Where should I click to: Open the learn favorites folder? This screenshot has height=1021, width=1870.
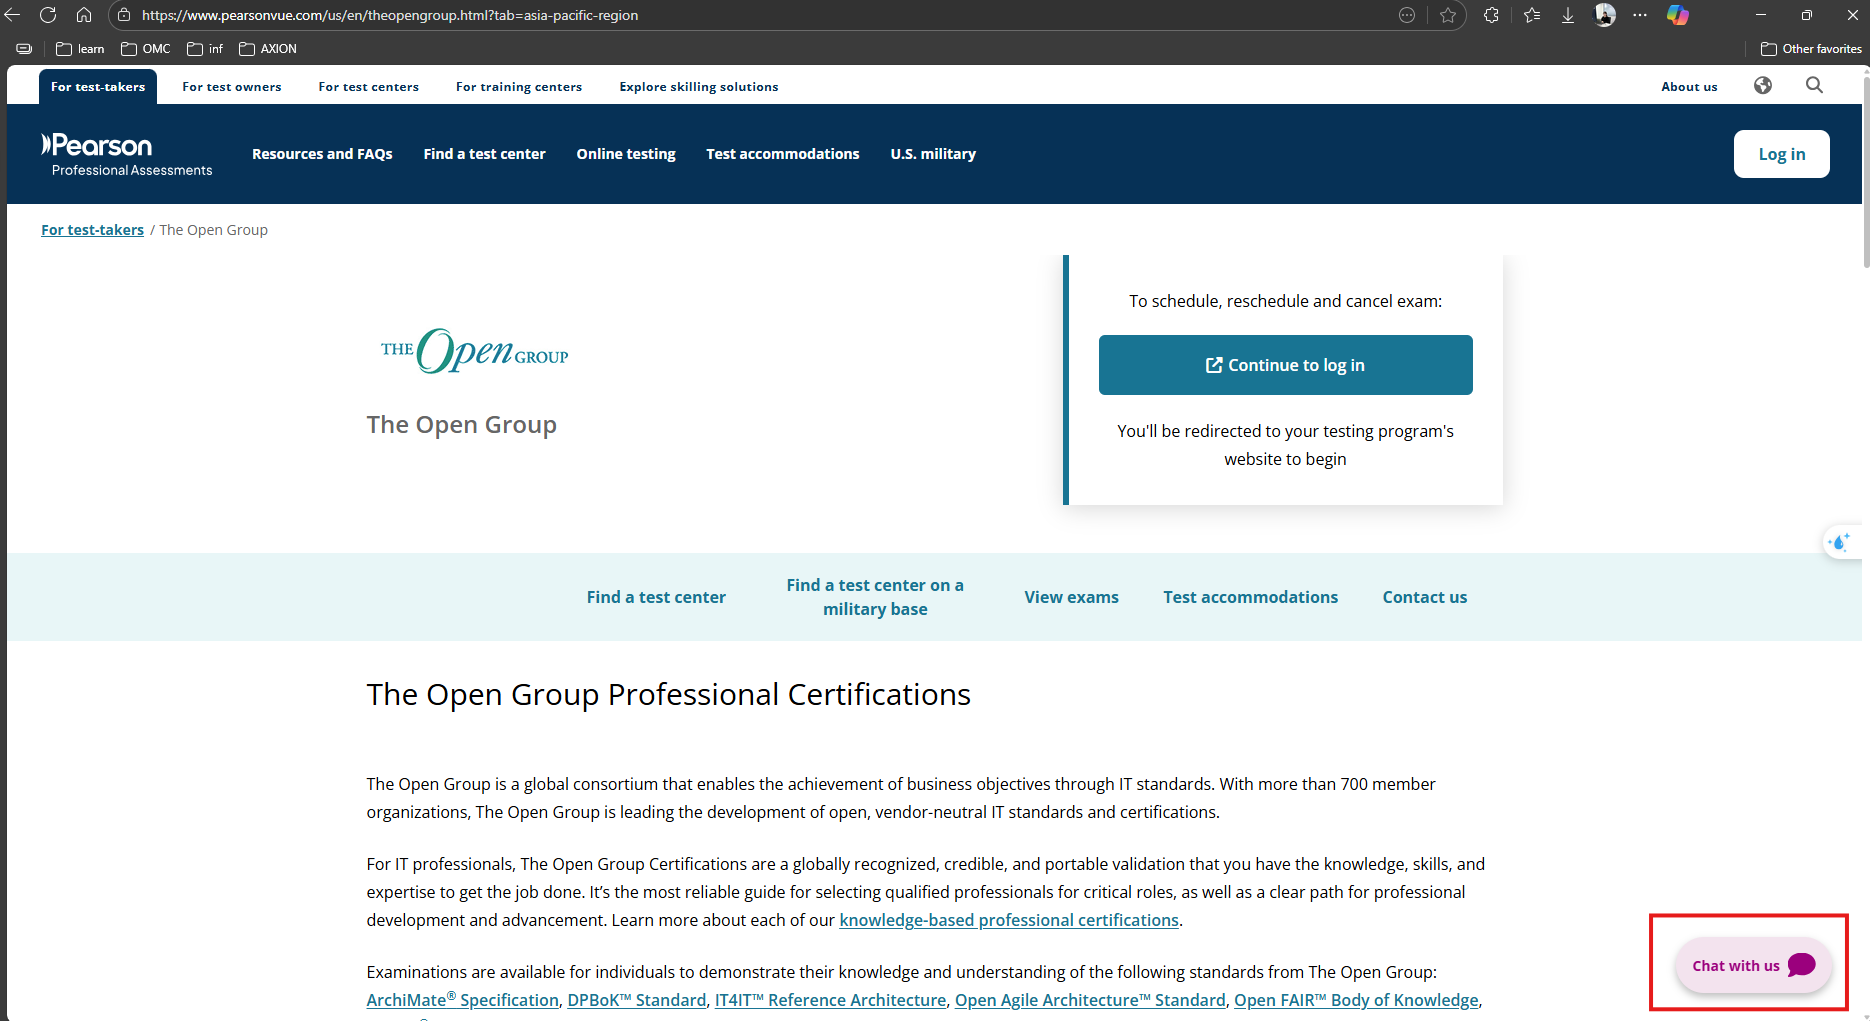(81, 49)
